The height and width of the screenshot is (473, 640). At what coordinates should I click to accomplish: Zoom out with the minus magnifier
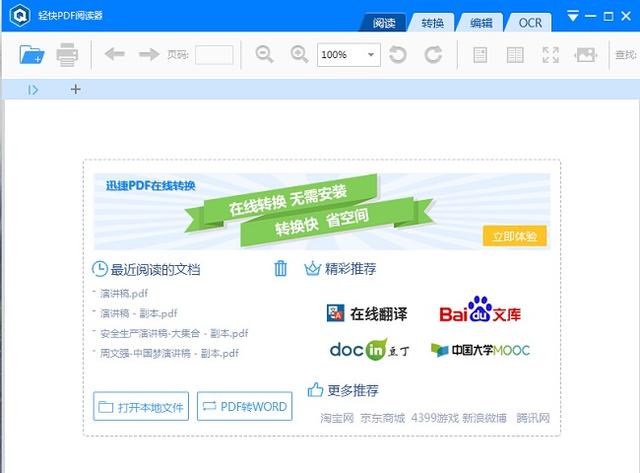[264, 55]
